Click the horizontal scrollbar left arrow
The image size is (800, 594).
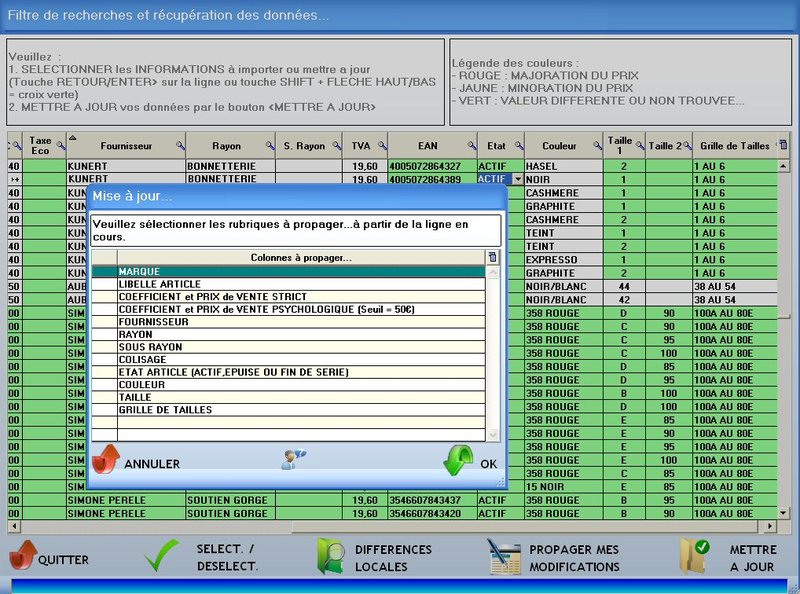14,526
